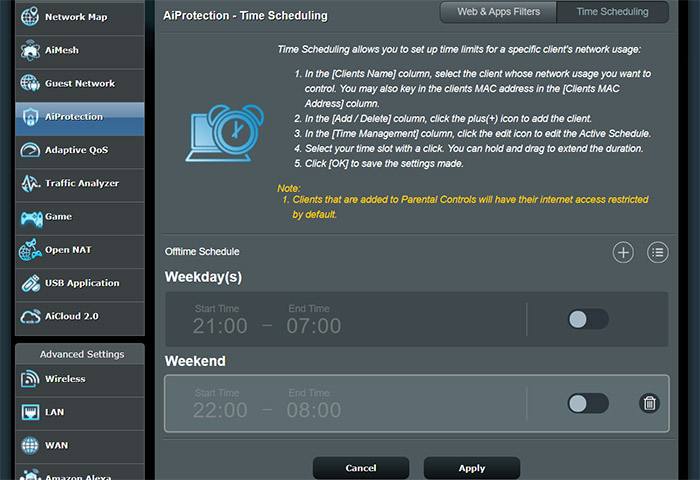Click the Apply button
This screenshot has width=700, height=480.
(x=472, y=468)
